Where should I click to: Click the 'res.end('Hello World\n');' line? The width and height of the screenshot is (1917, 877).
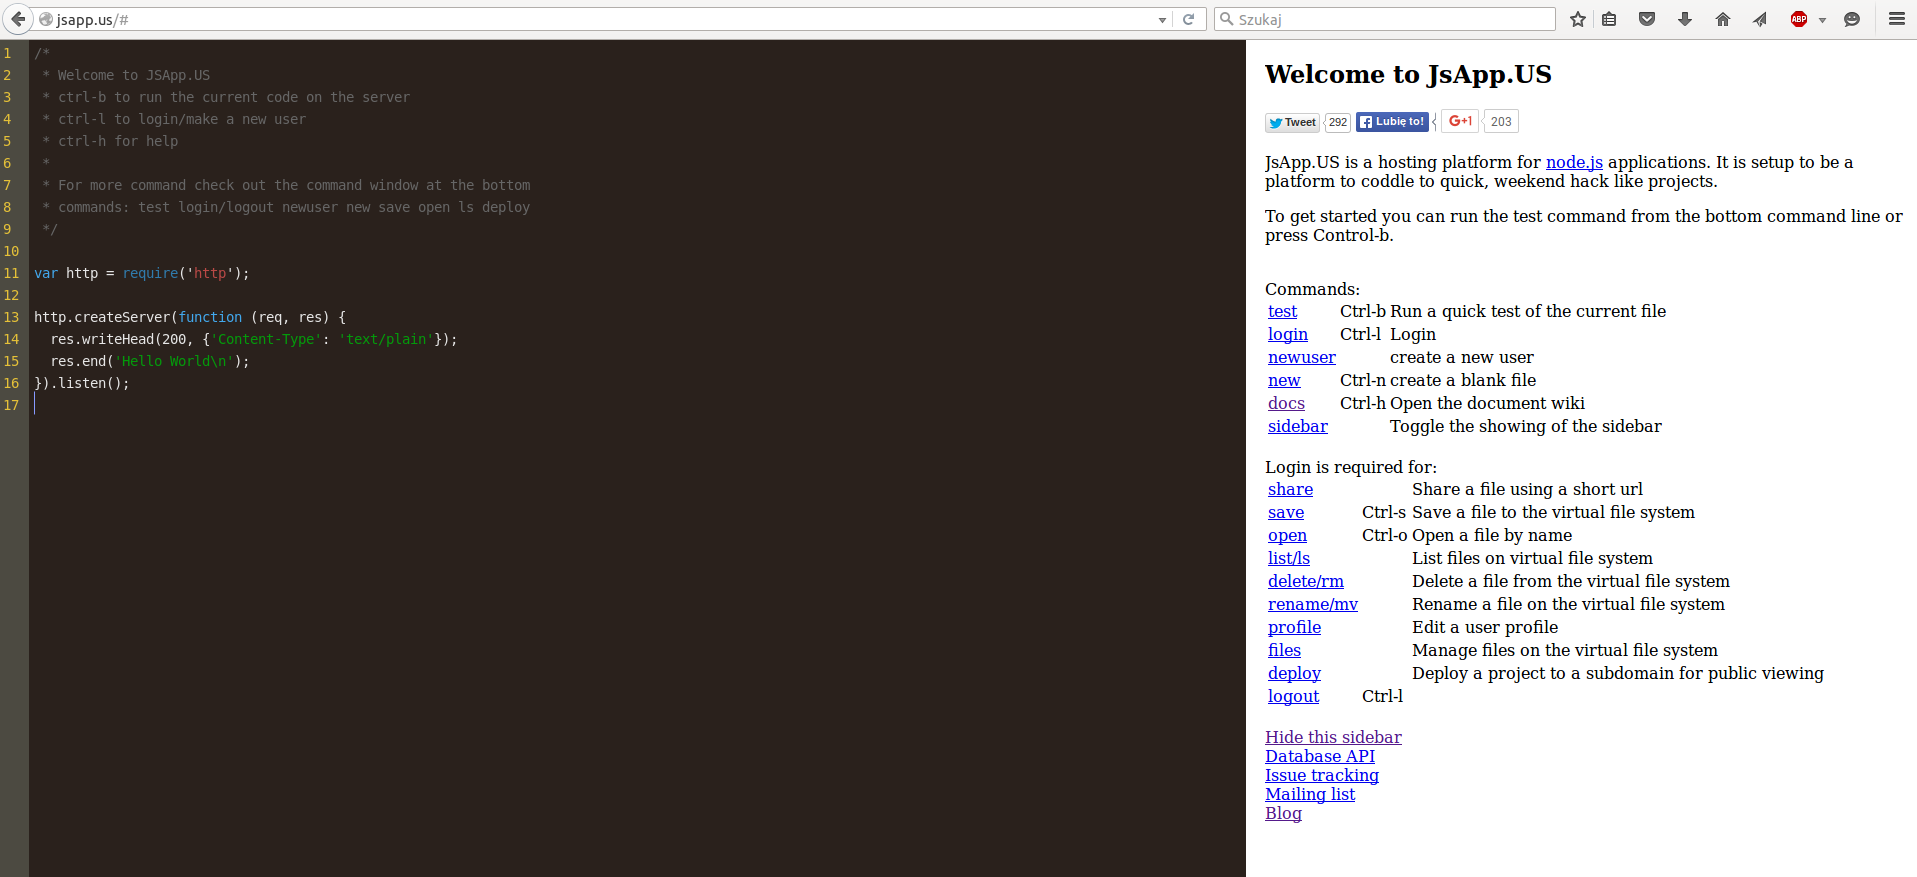[x=150, y=361]
